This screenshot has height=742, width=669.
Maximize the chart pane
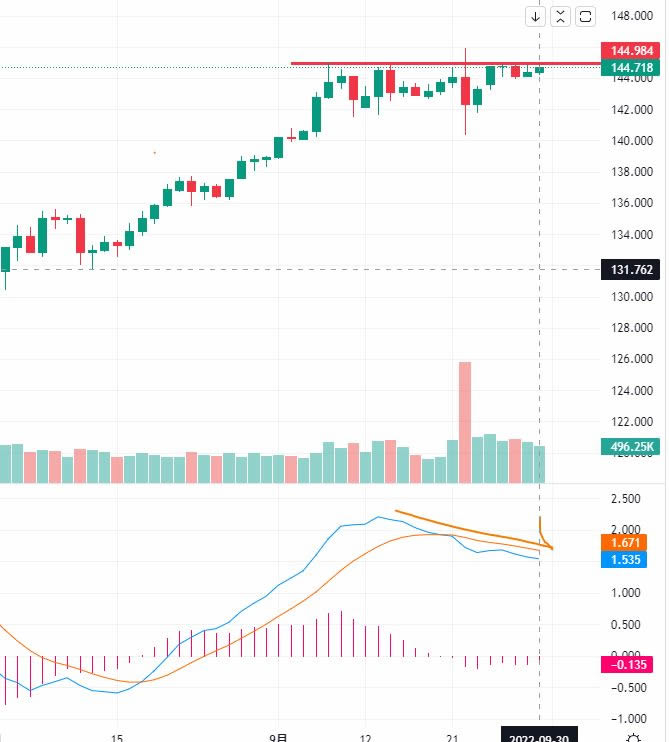(x=585, y=16)
